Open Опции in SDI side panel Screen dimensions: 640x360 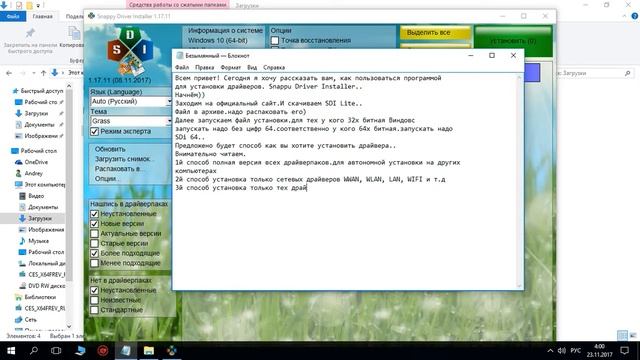pos(107,178)
